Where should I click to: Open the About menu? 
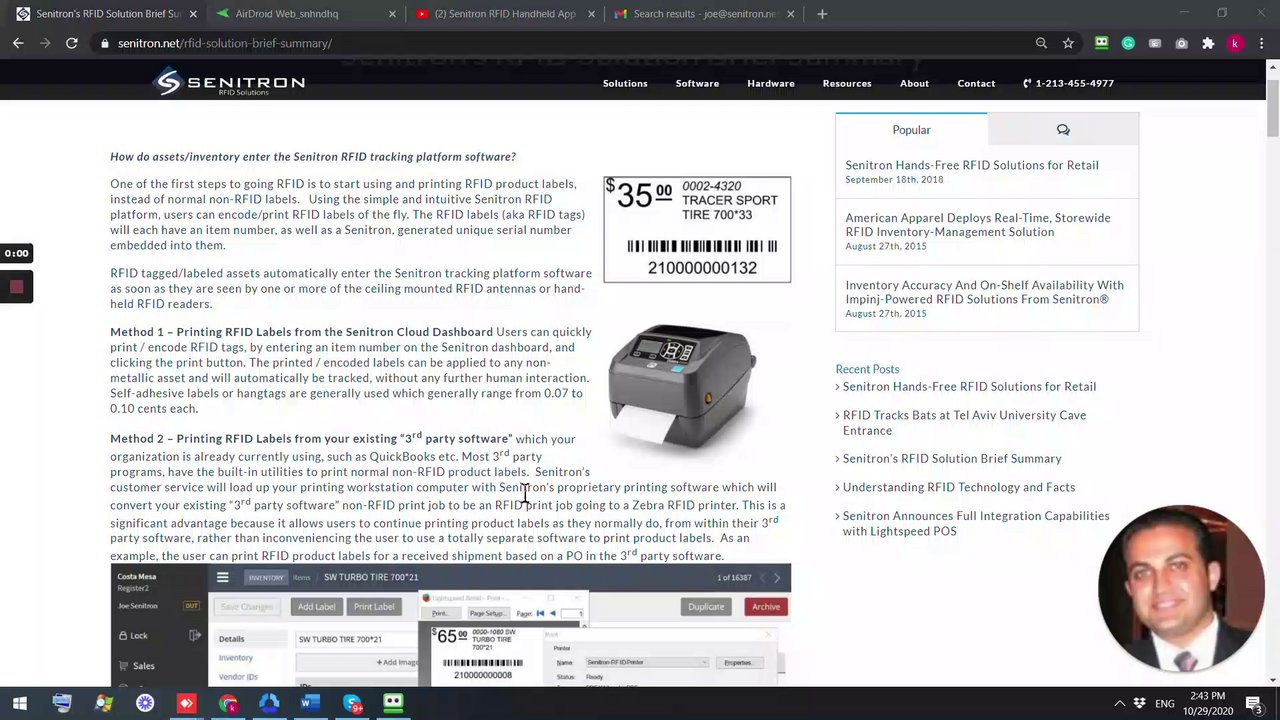914,83
